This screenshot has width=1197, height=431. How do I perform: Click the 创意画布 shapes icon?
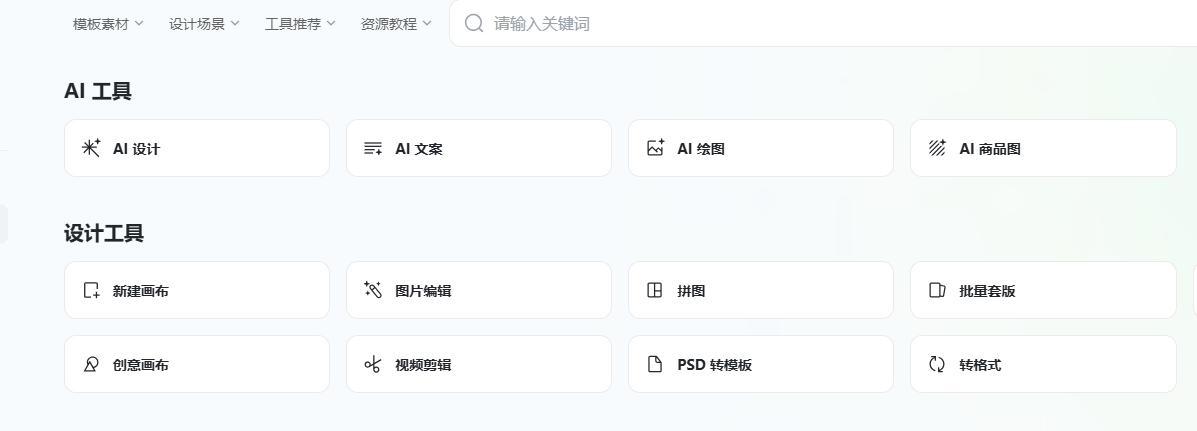click(x=91, y=365)
